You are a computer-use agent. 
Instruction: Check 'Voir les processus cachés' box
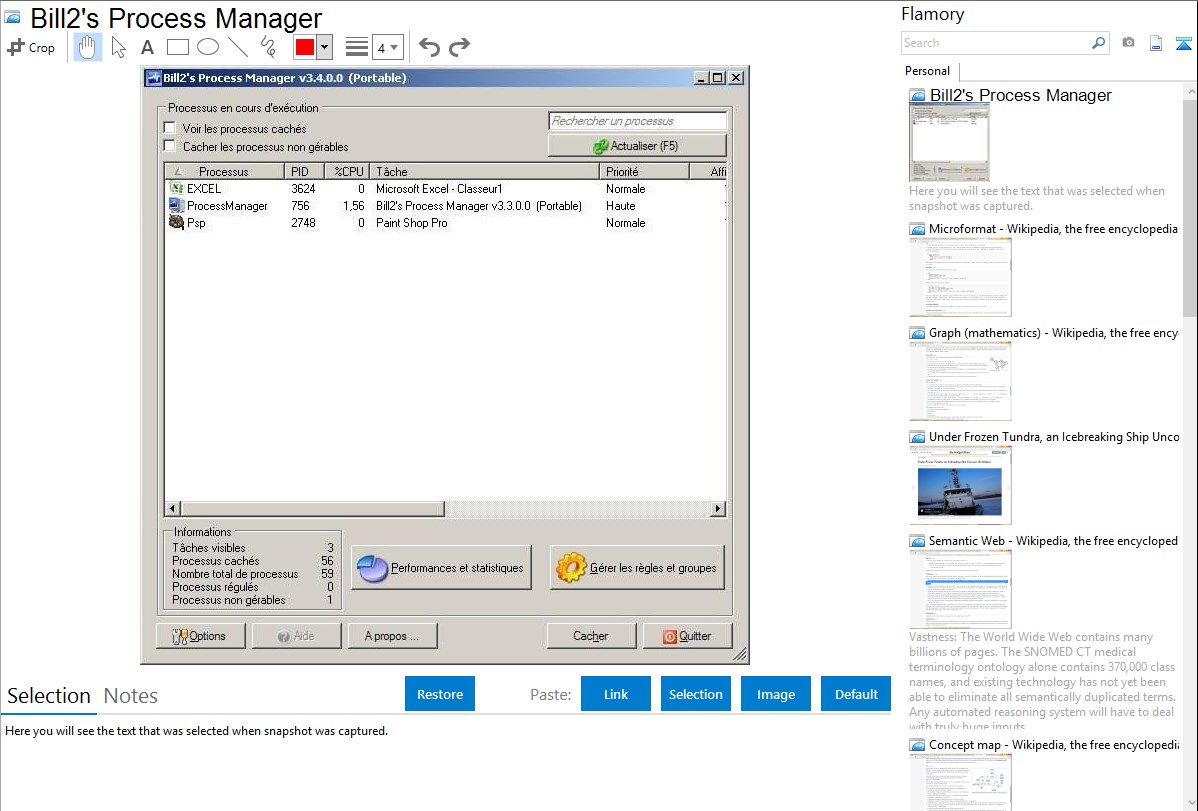click(169, 129)
